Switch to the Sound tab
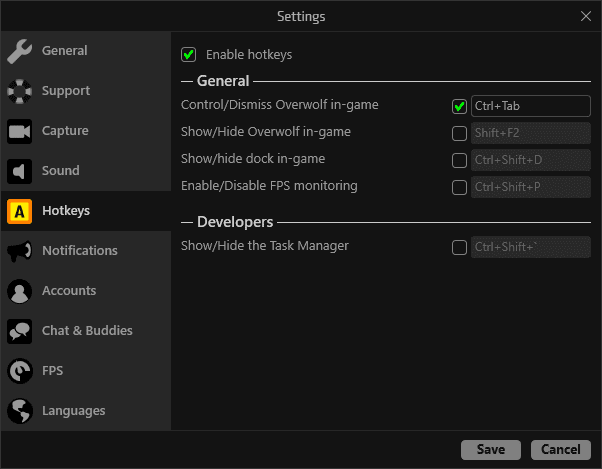The image size is (602, 469). 86,171
